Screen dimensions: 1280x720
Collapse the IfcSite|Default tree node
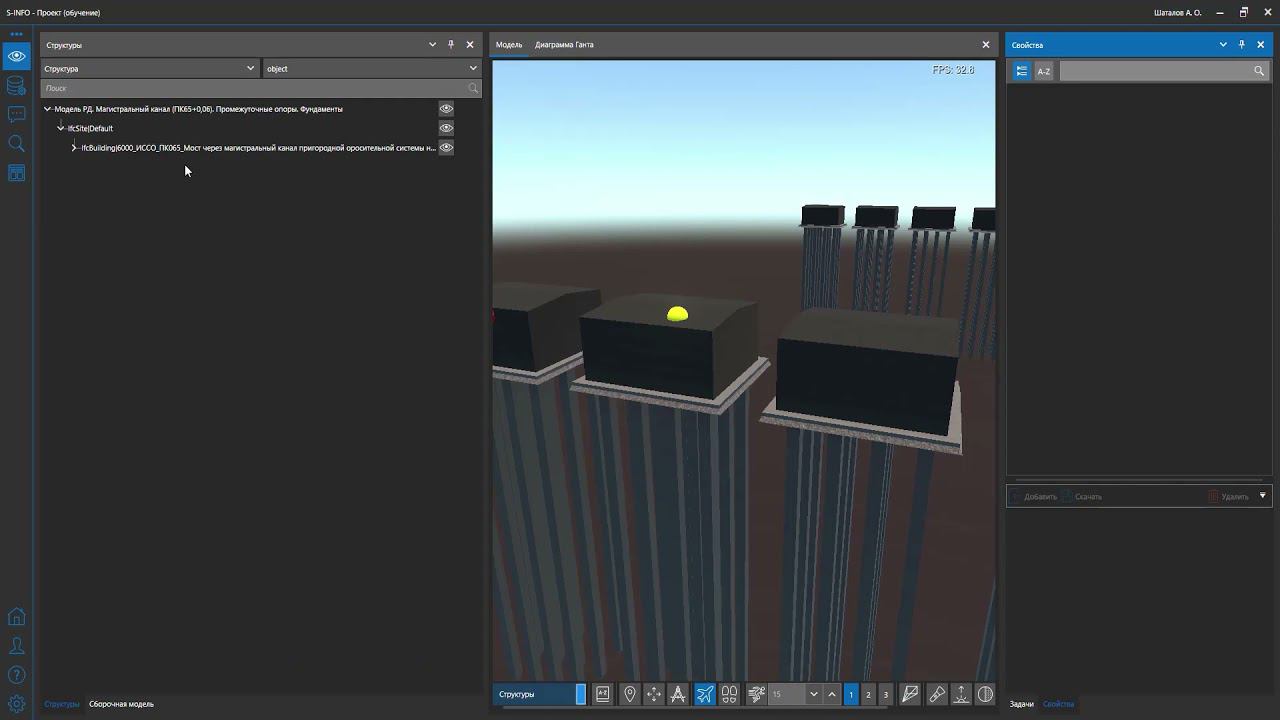(x=61, y=128)
